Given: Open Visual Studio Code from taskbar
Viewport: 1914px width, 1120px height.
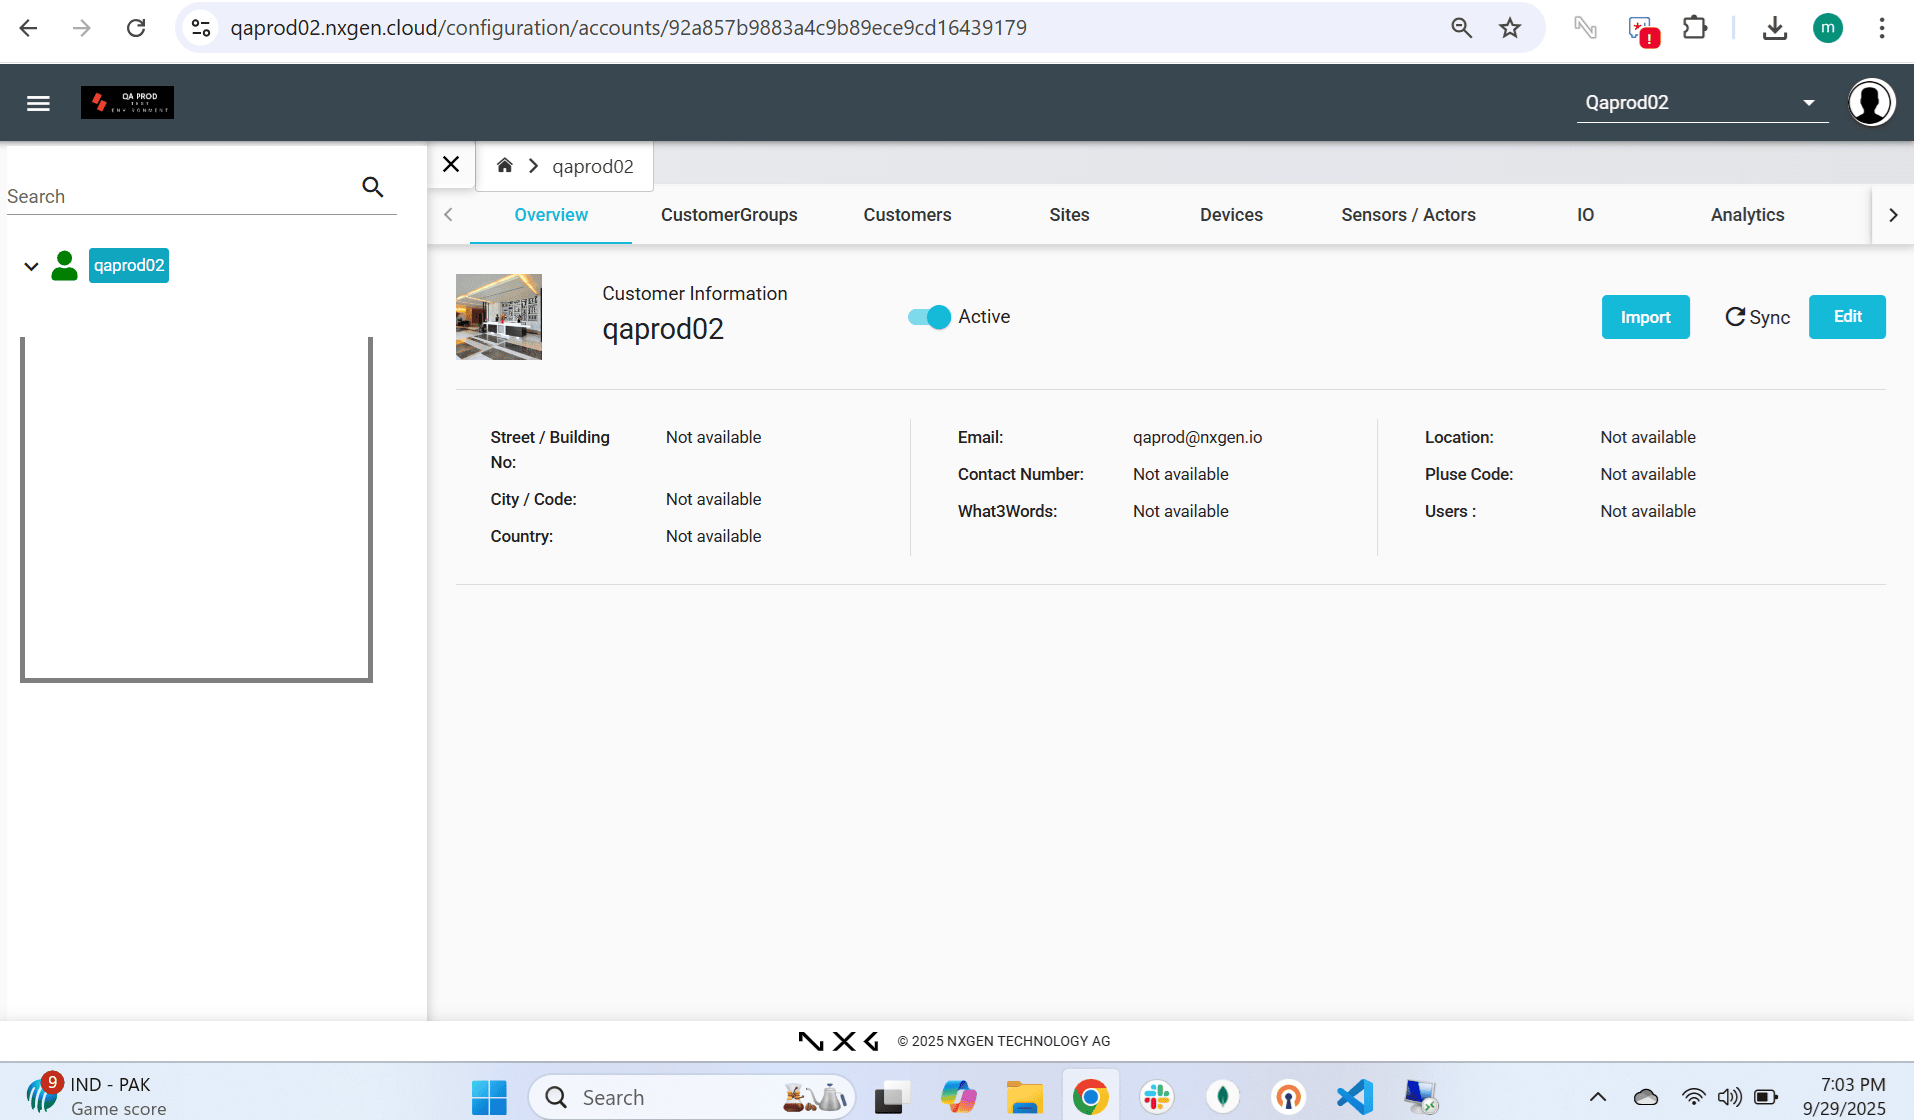Looking at the screenshot, I should tap(1355, 1097).
